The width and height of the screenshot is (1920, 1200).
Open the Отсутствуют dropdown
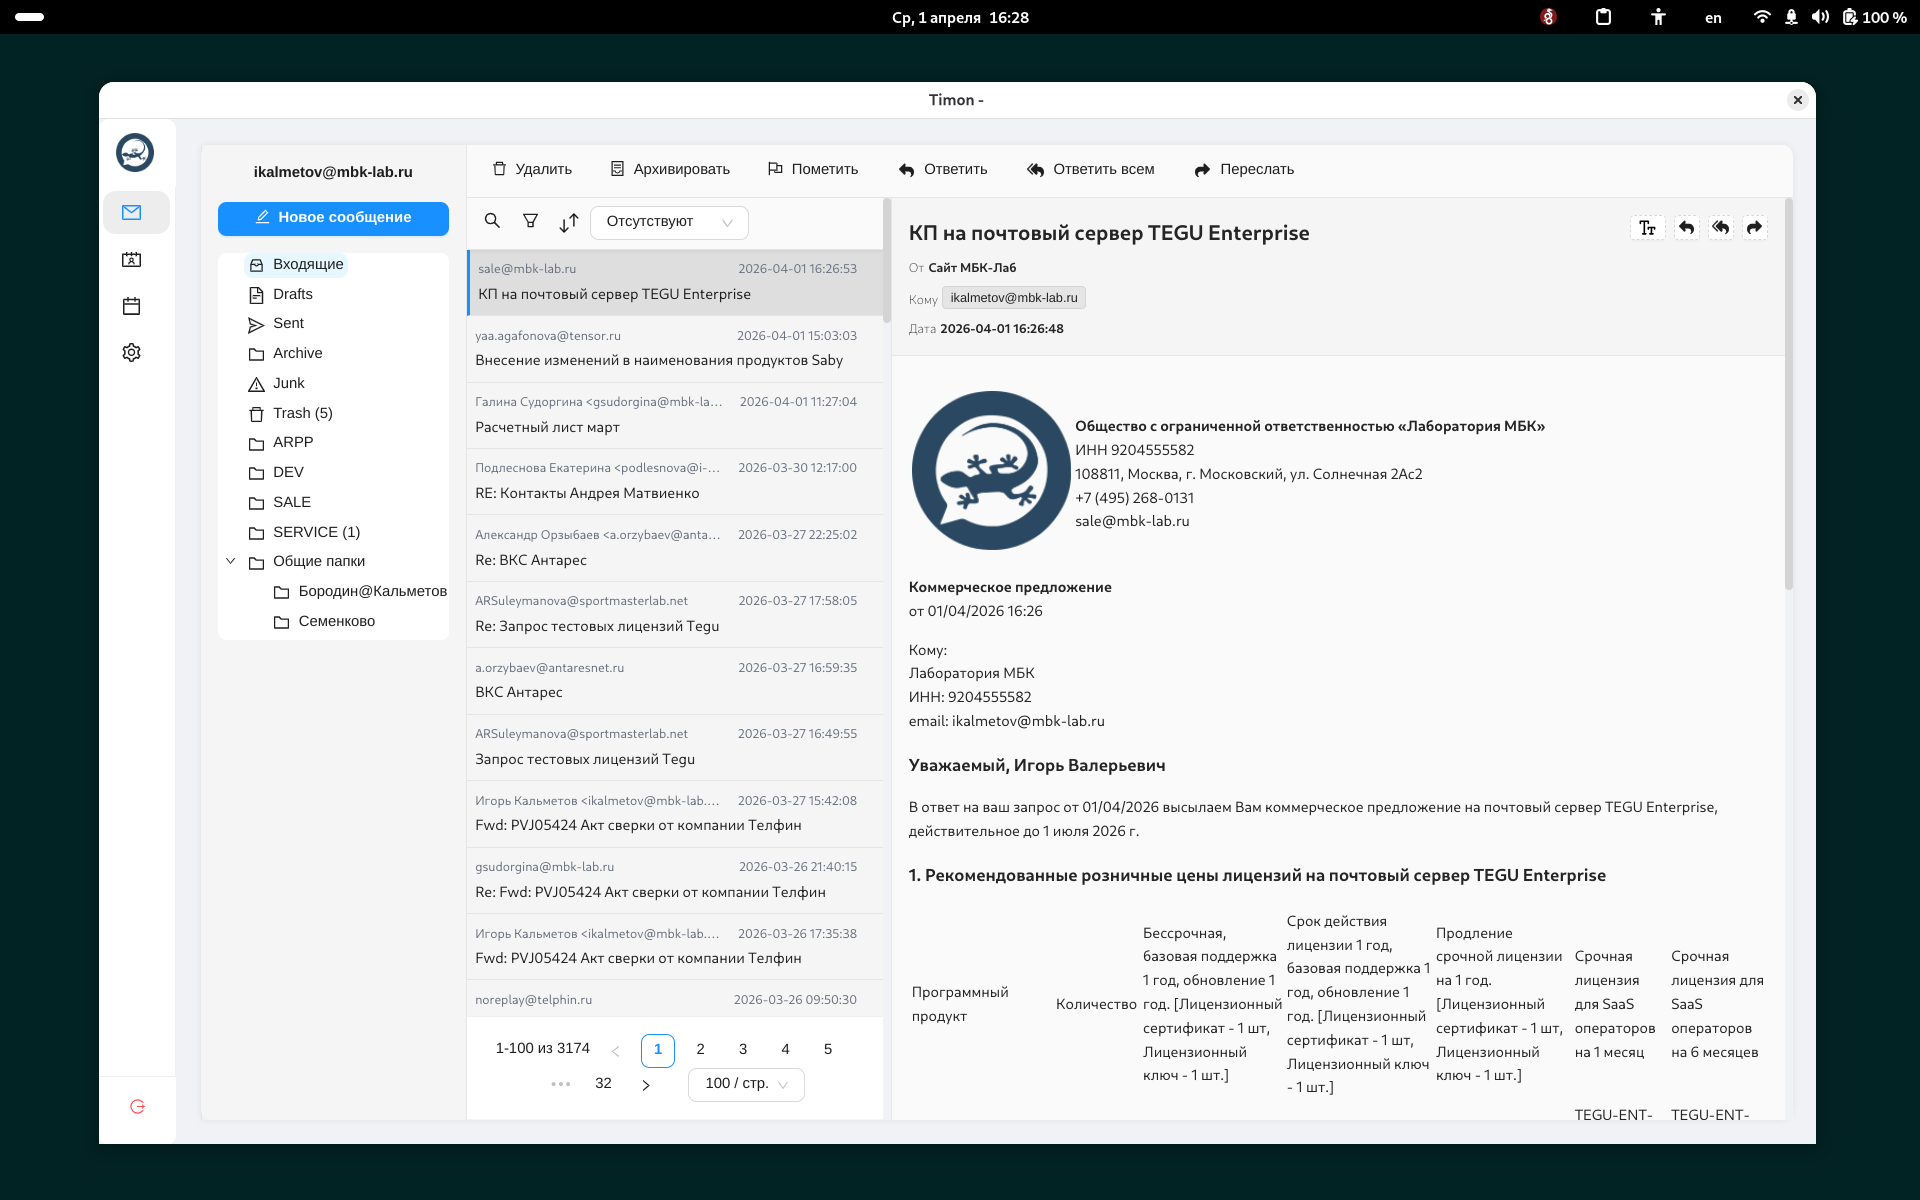pyautogui.click(x=668, y=222)
